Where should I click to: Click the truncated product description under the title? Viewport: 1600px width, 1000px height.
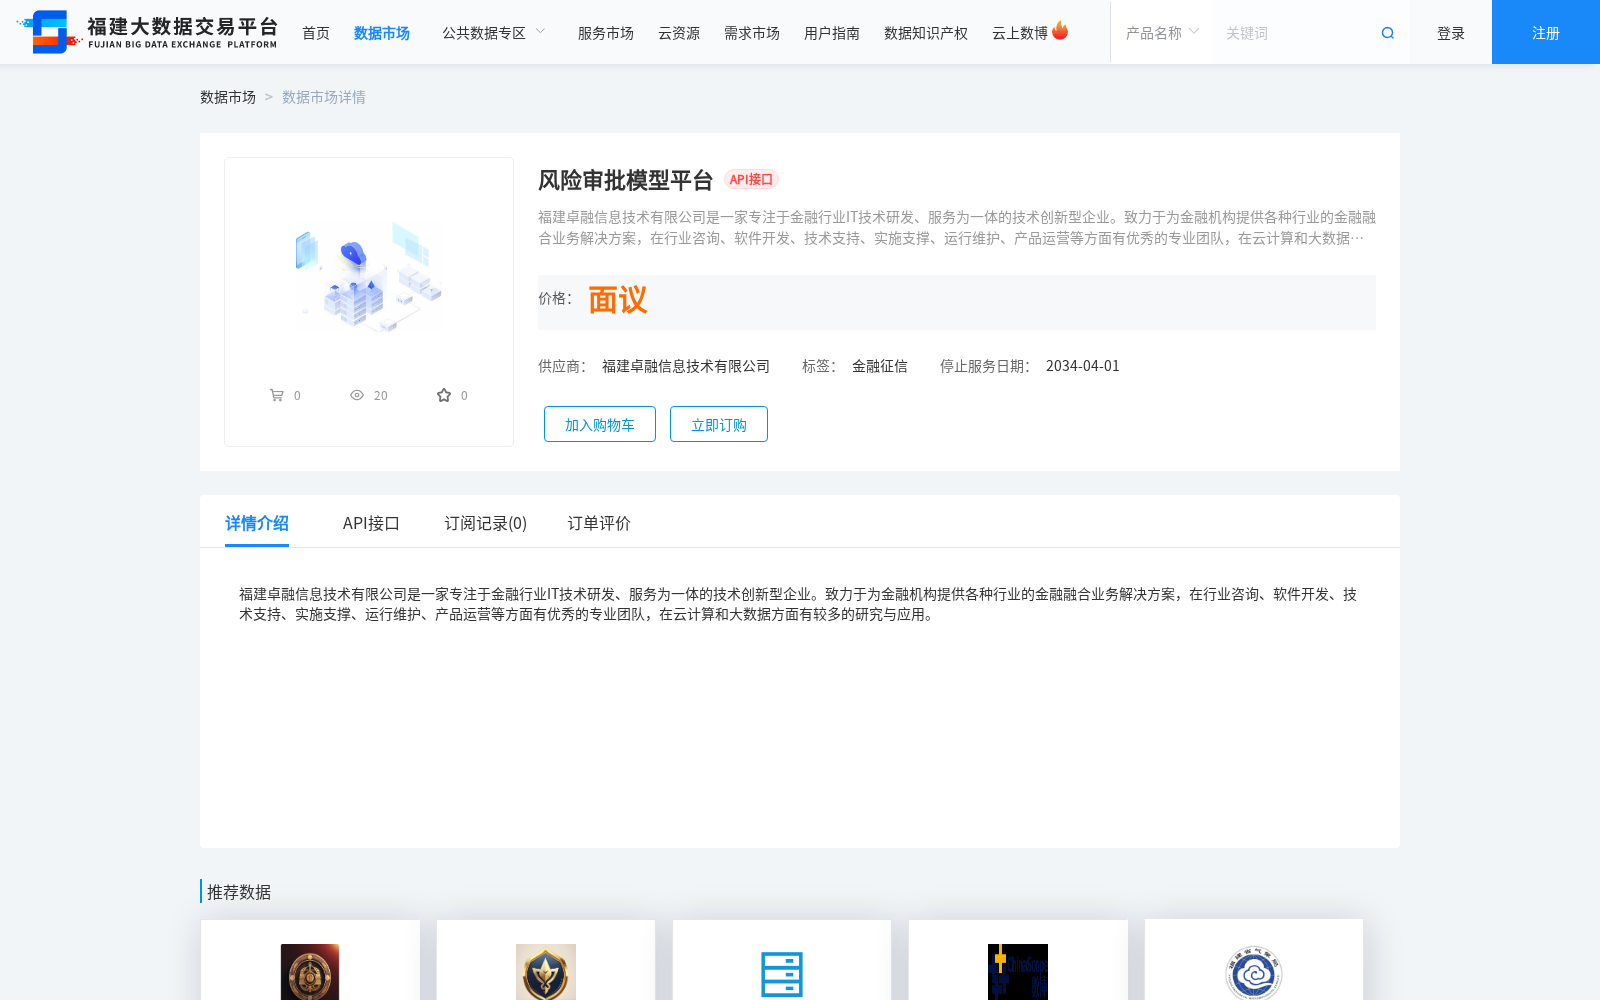click(957, 228)
